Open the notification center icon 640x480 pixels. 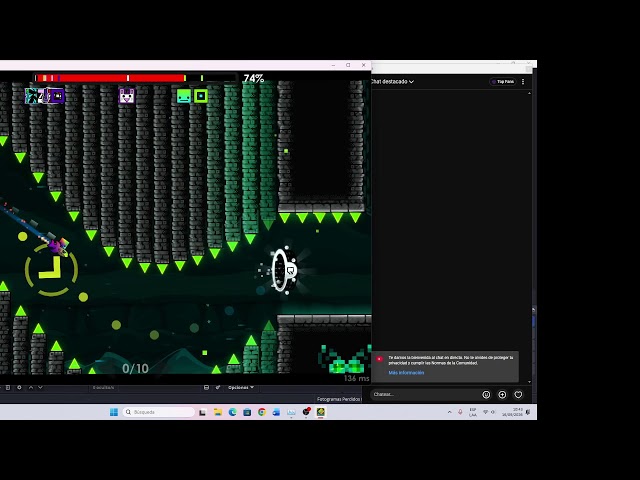tap(528, 412)
